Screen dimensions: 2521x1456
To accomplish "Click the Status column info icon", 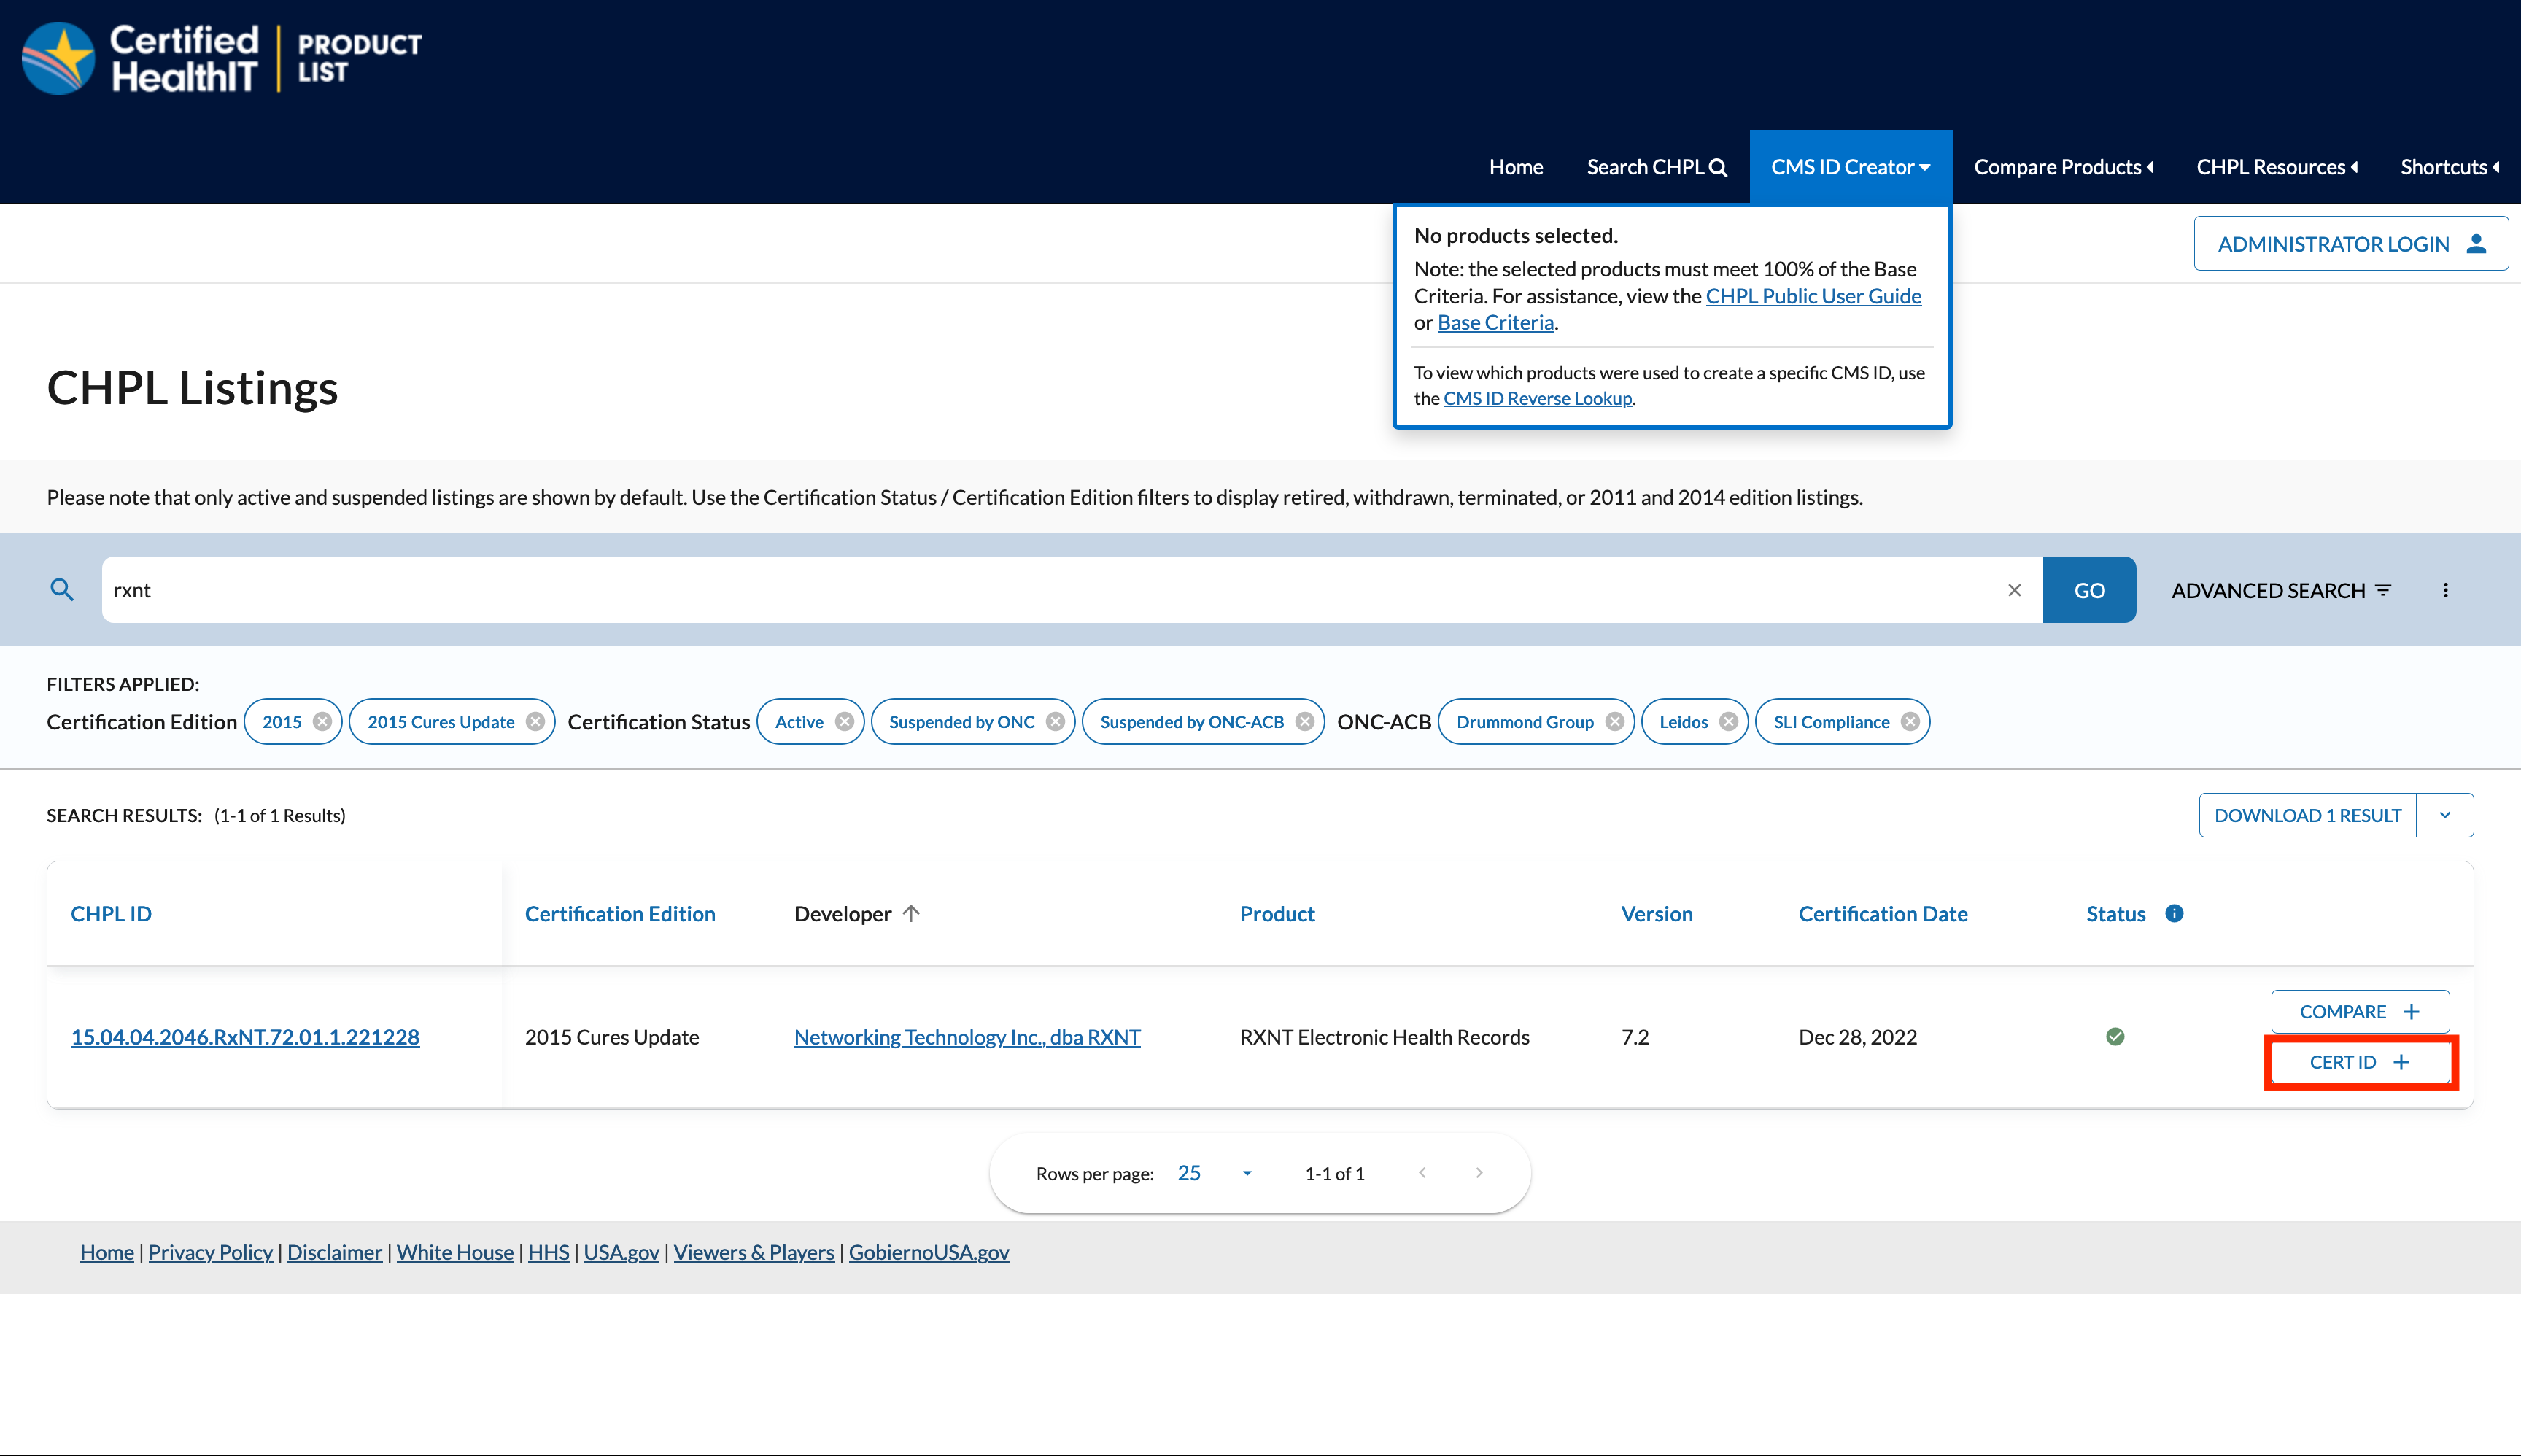I will (x=2174, y=913).
